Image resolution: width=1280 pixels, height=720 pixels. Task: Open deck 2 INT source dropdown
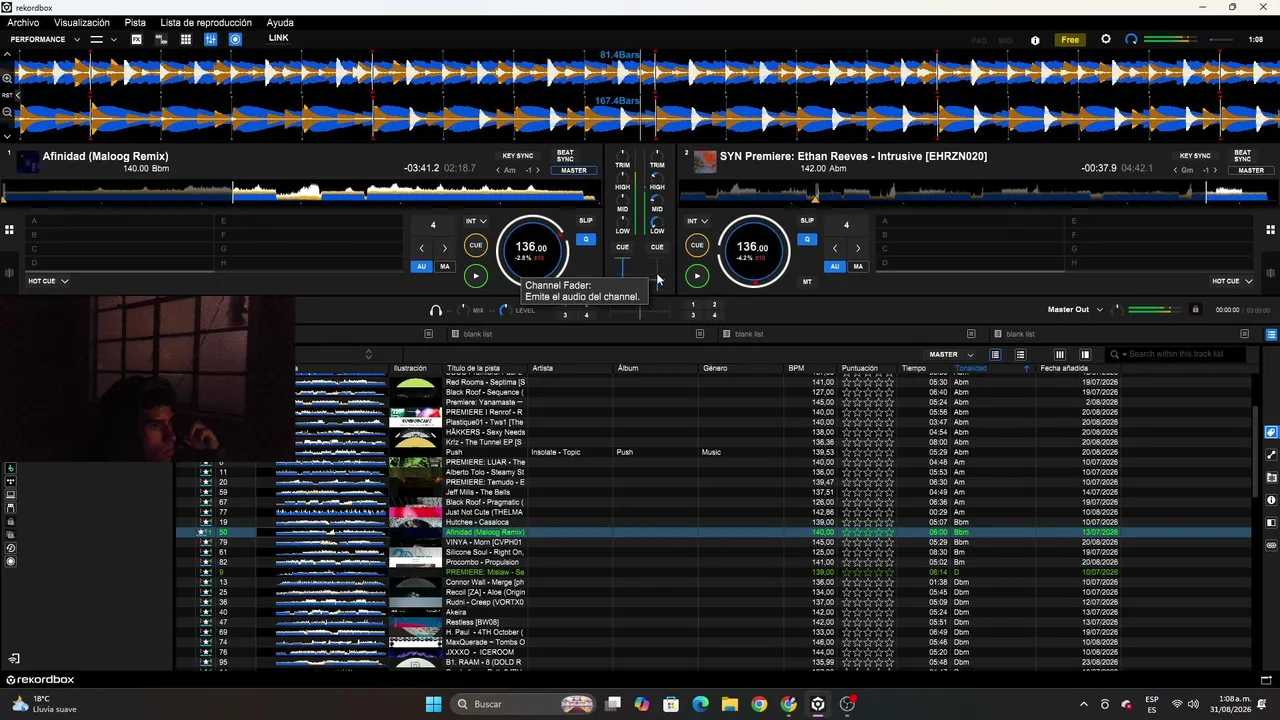point(697,221)
